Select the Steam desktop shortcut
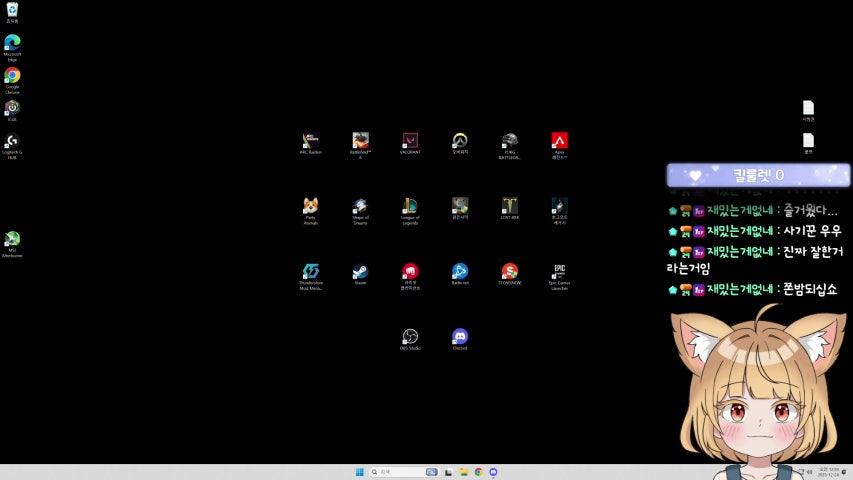 click(x=360, y=274)
